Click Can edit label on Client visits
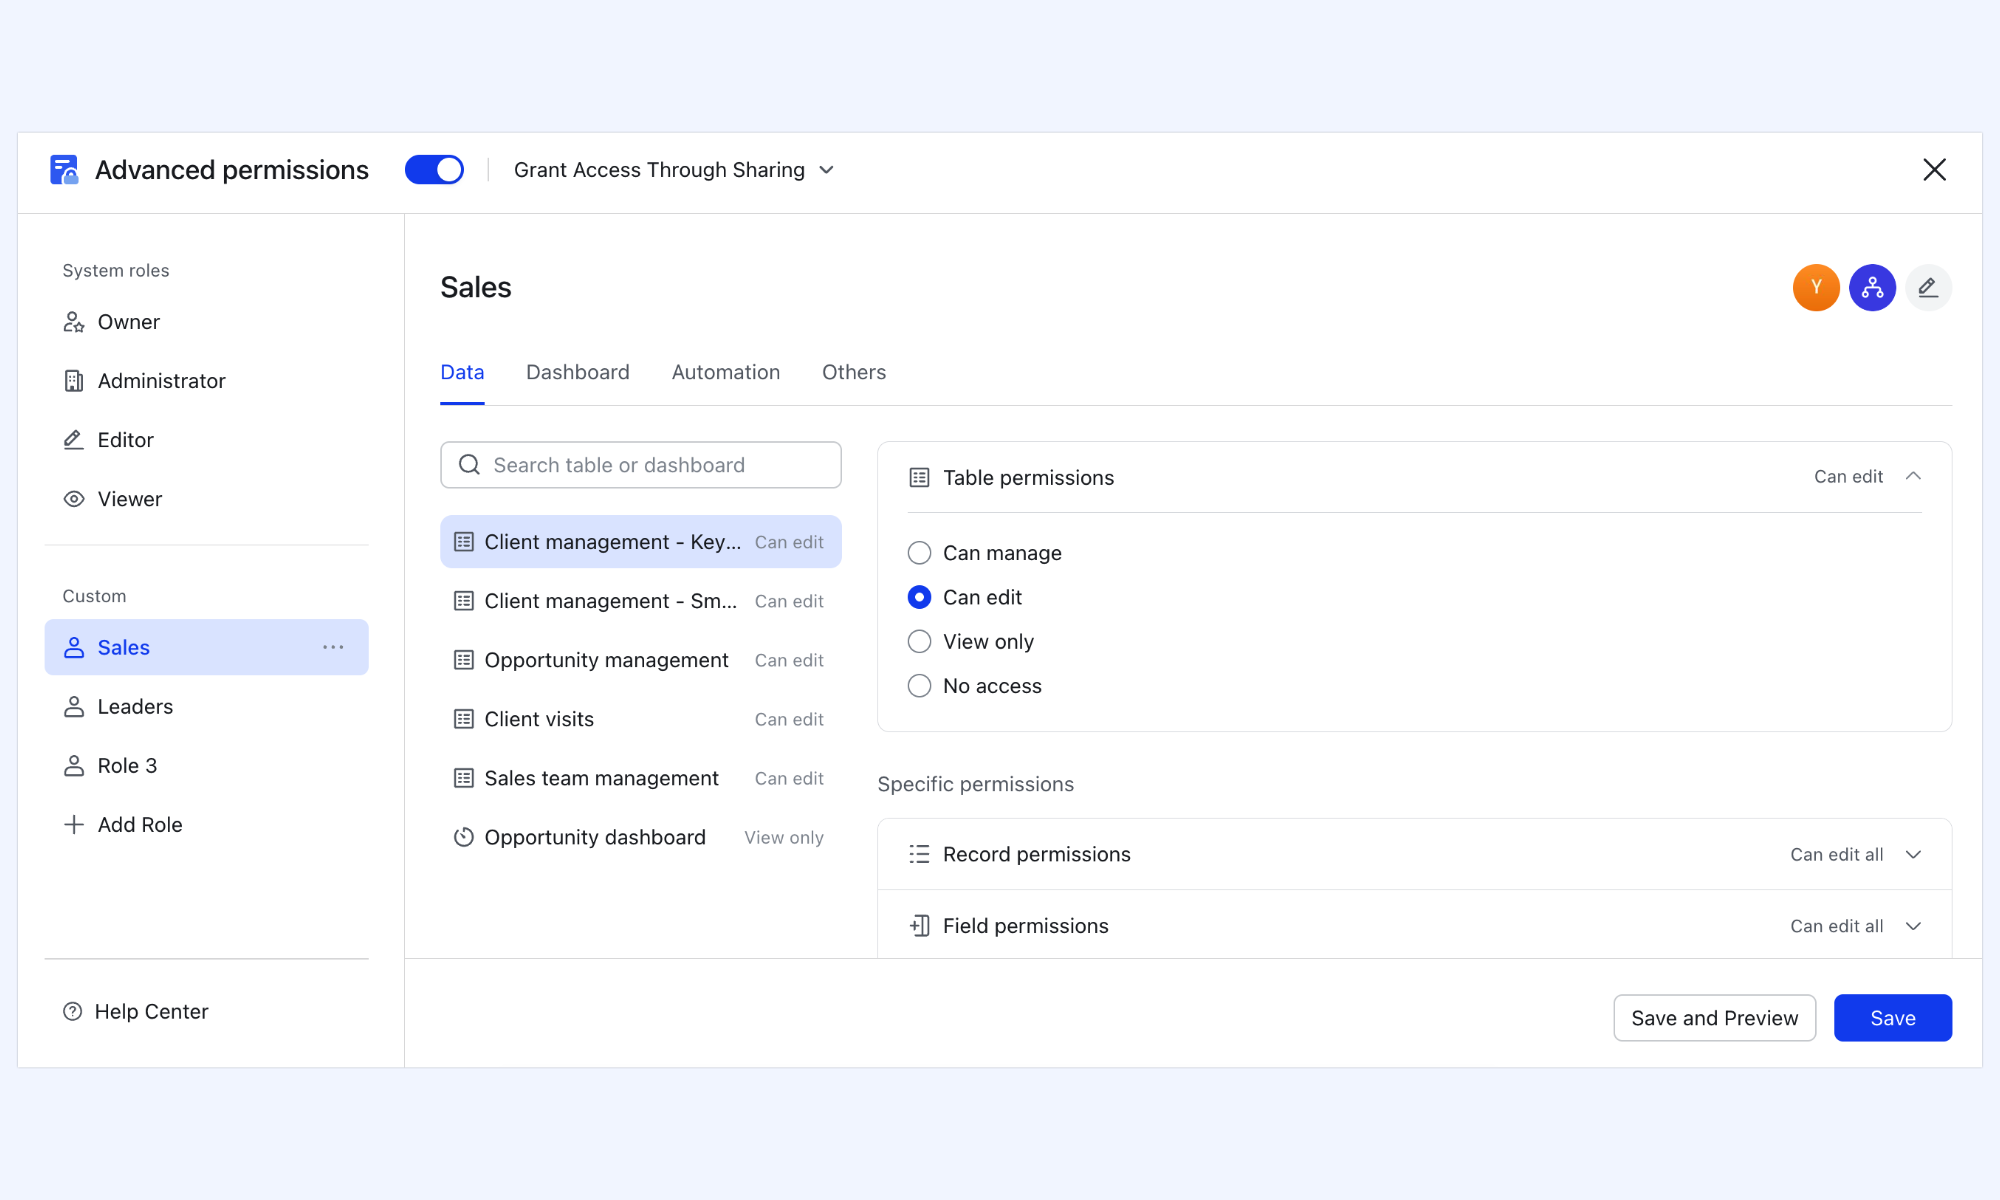This screenshot has height=1200, width=2000. pos(789,720)
